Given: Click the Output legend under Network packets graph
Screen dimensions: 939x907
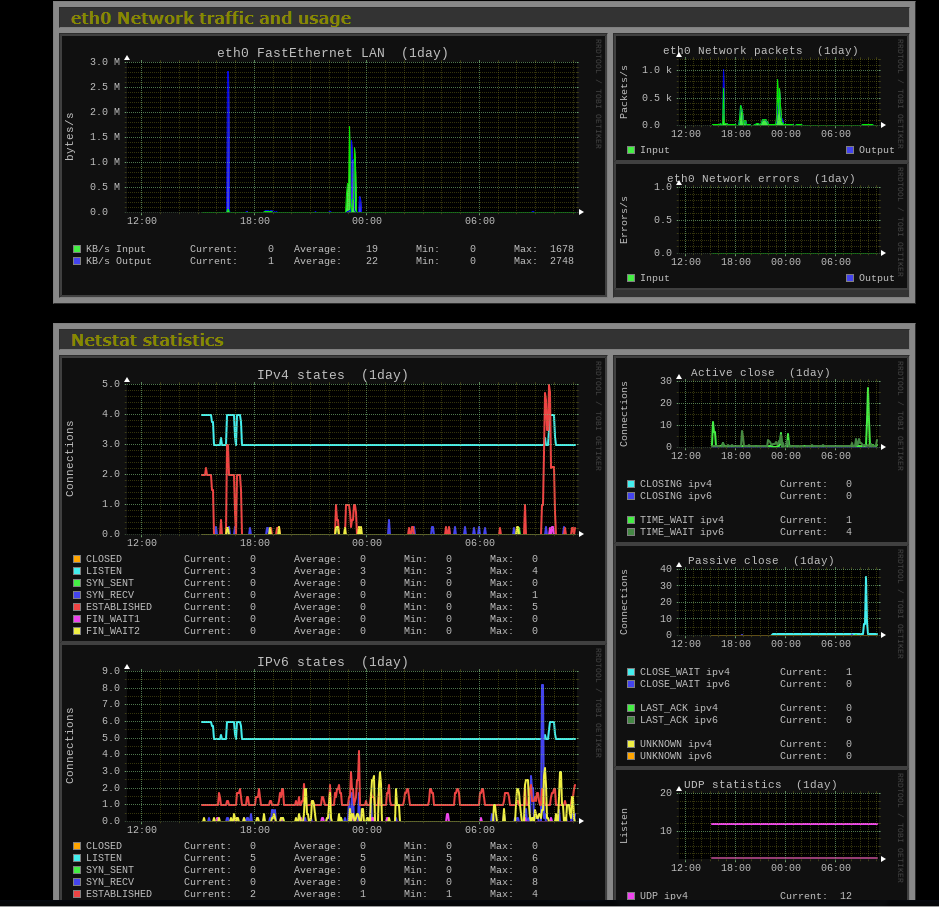Looking at the screenshot, I should 870,150.
